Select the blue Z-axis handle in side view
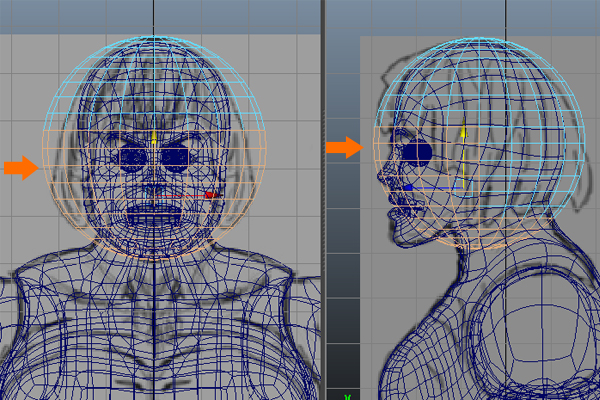This screenshot has height=400, width=600. [408, 188]
